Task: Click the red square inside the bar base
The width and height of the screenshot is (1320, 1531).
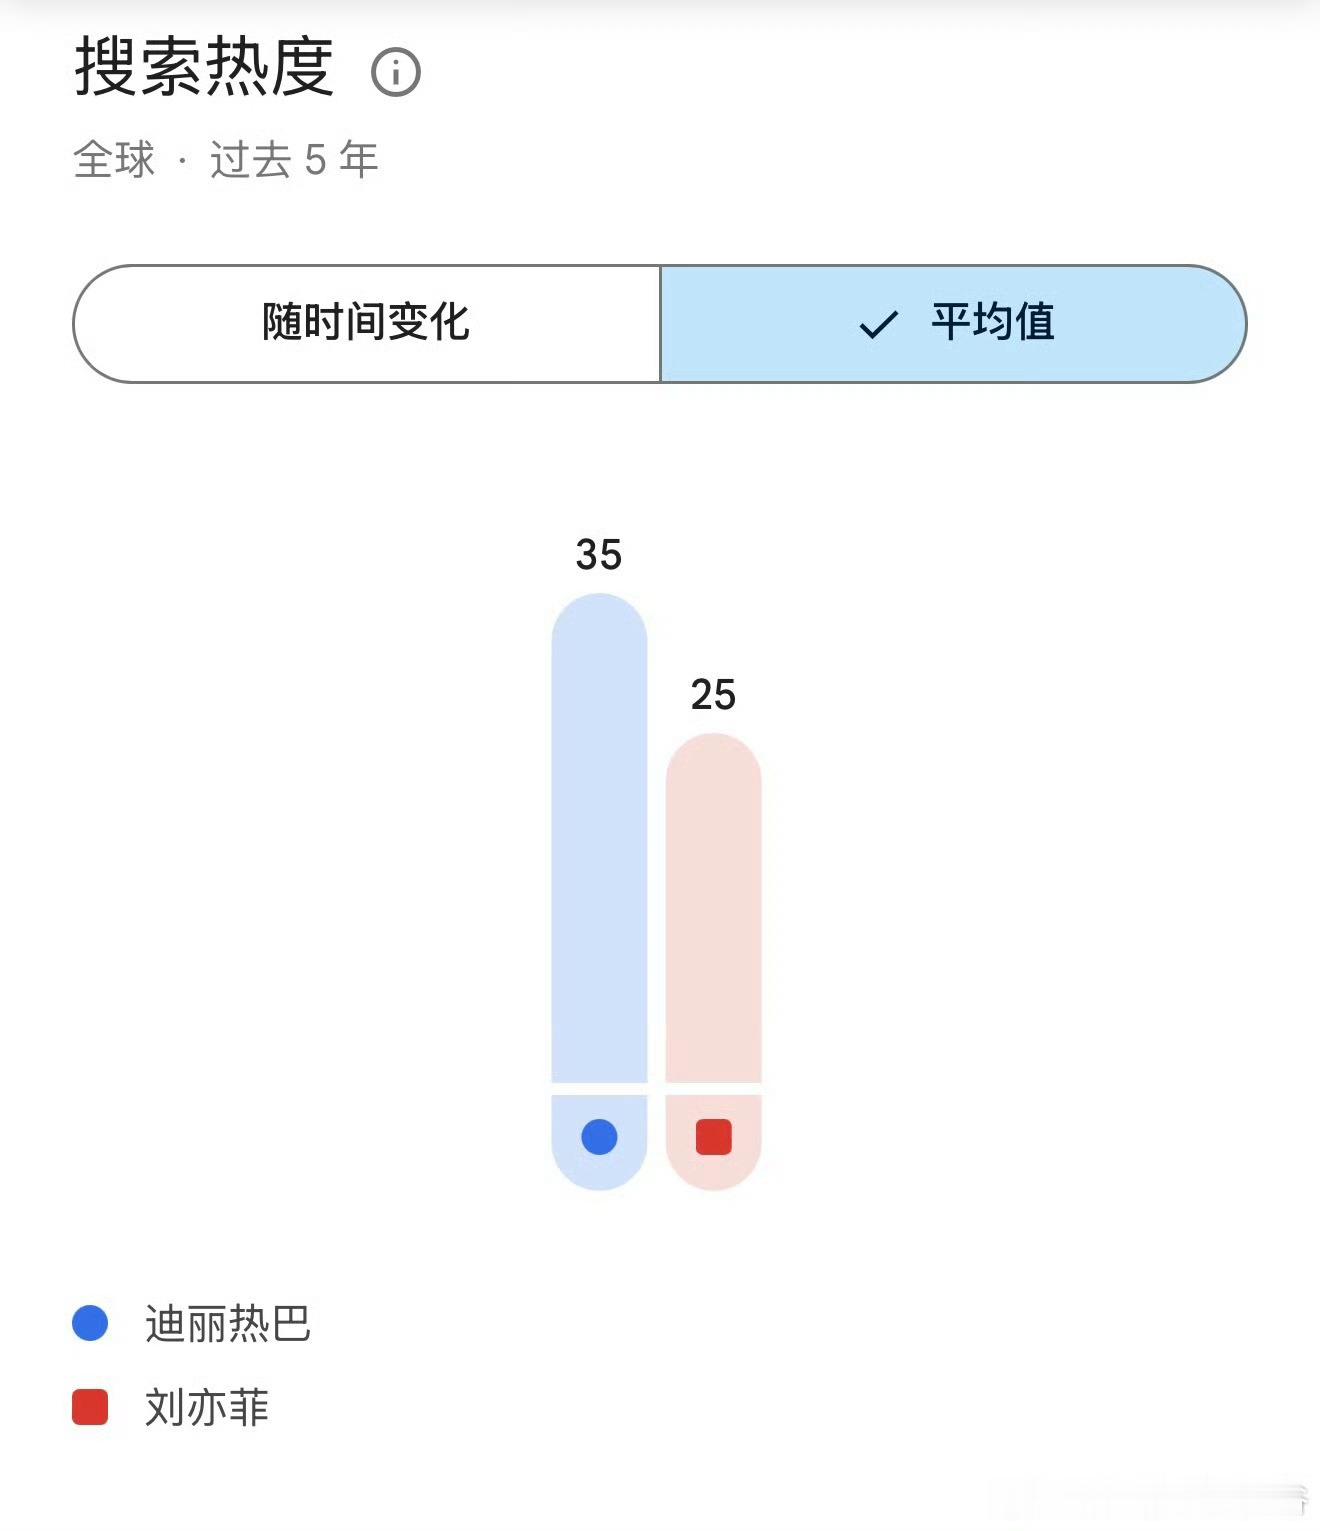Action: (713, 1136)
